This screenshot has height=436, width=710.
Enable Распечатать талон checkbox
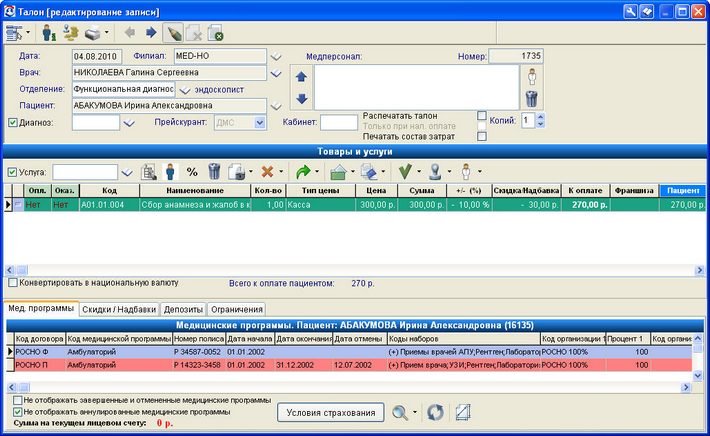[x=482, y=116]
